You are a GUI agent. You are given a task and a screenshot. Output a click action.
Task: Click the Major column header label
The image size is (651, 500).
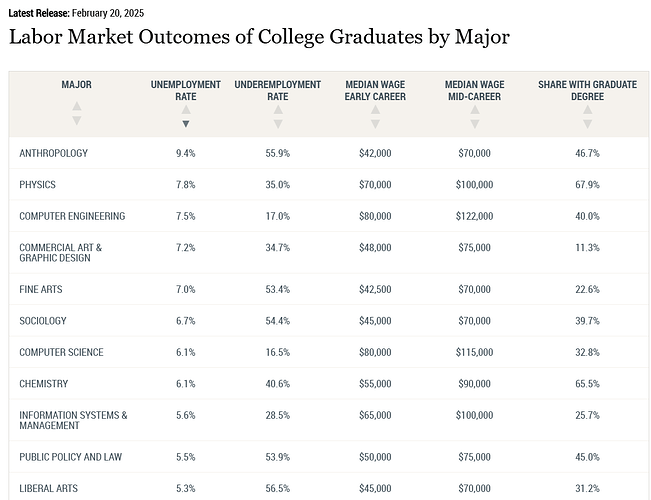76,85
